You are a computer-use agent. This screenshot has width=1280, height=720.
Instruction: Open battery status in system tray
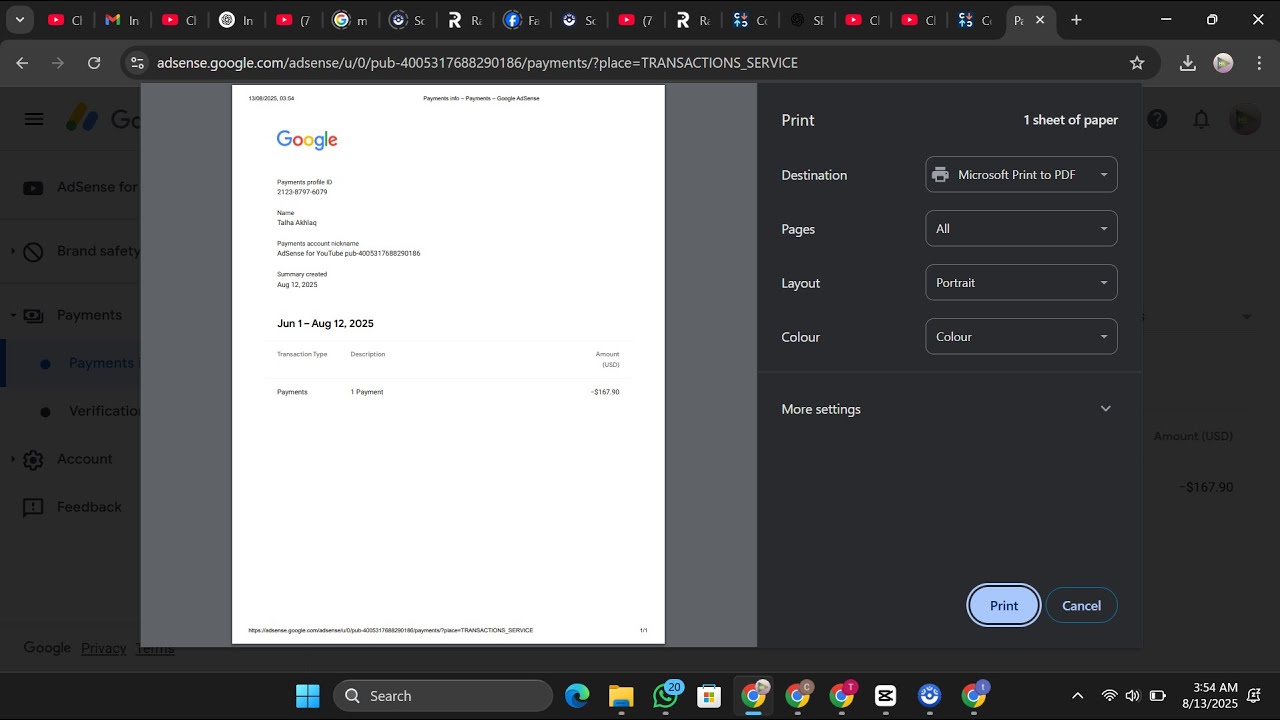1158,696
